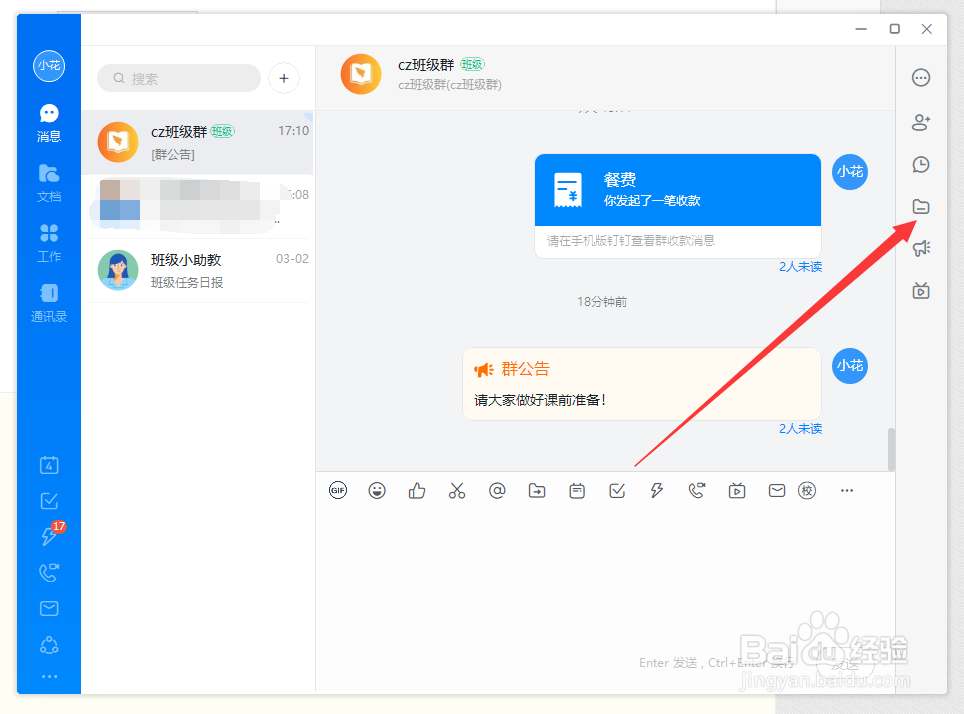Open the GIF picker in the chat toolbar
This screenshot has height=714, width=964.
[337, 490]
